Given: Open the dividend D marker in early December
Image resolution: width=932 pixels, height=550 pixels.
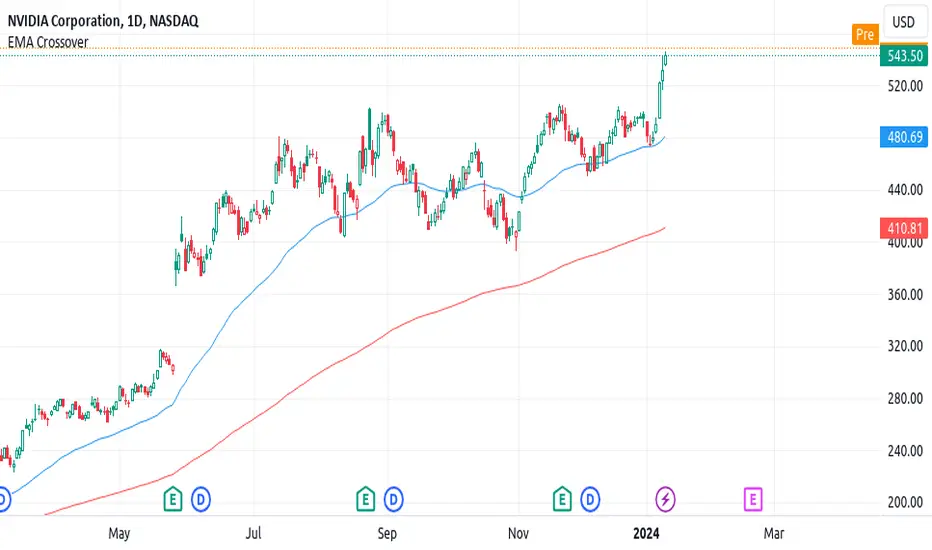Looking at the screenshot, I should pos(590,499).
